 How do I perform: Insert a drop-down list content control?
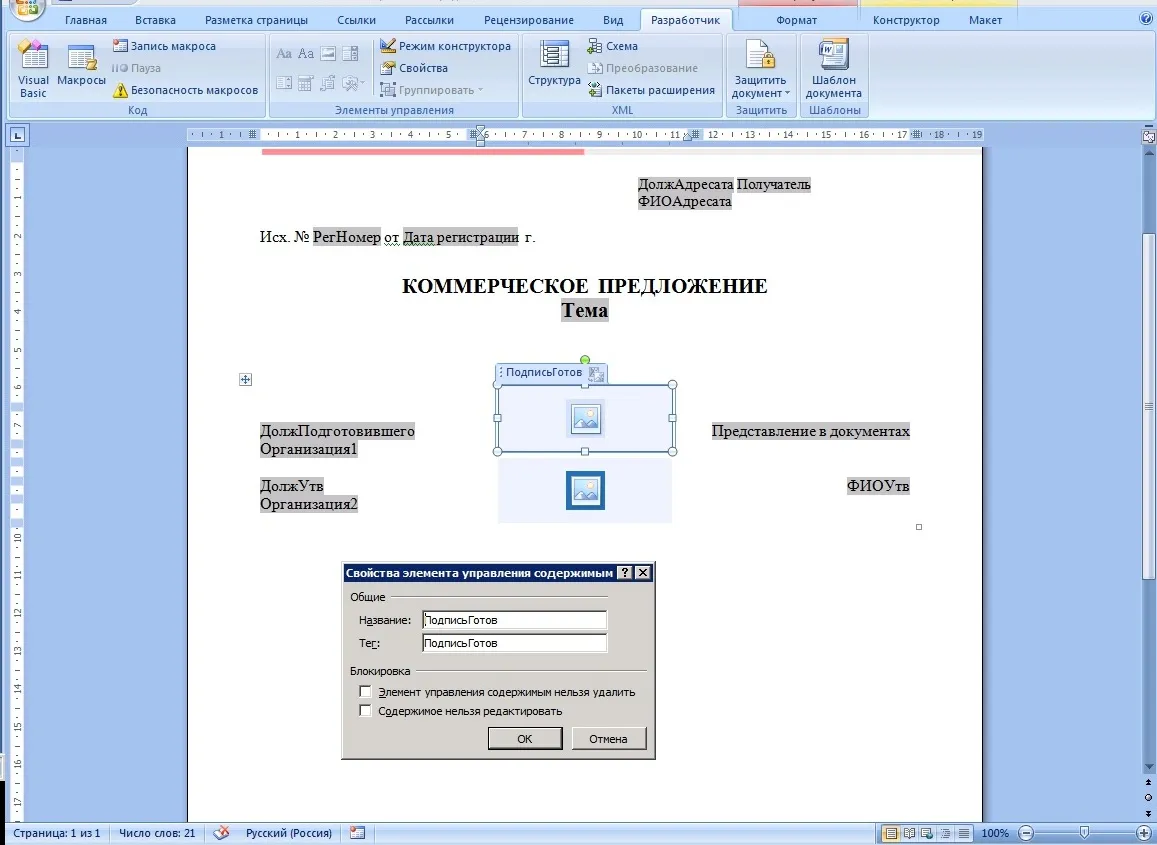284,83
